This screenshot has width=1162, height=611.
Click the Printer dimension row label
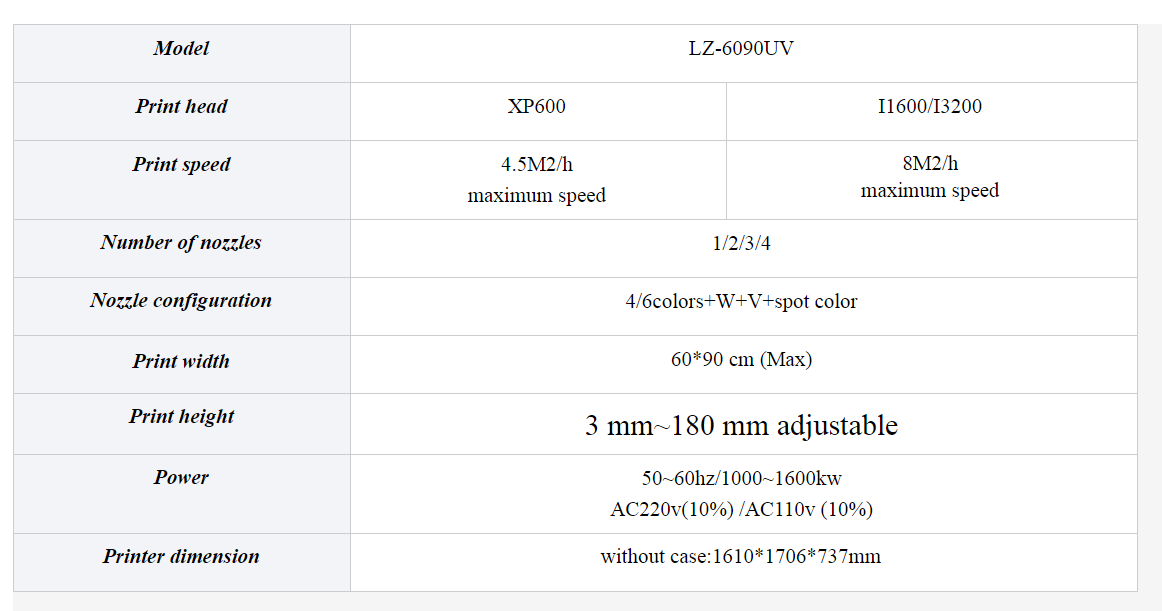point(181,557)
